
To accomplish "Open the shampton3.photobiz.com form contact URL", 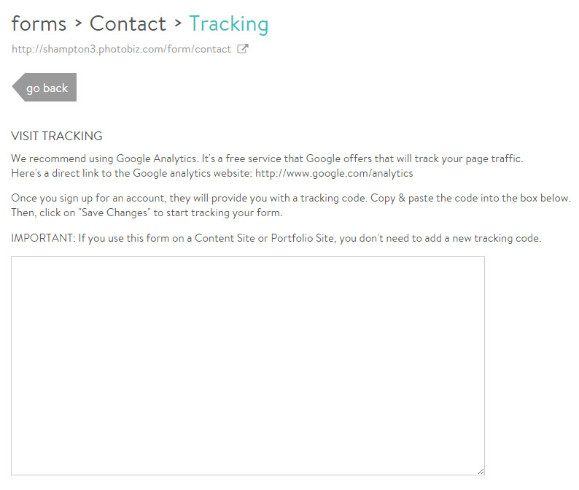I will 121,49.
